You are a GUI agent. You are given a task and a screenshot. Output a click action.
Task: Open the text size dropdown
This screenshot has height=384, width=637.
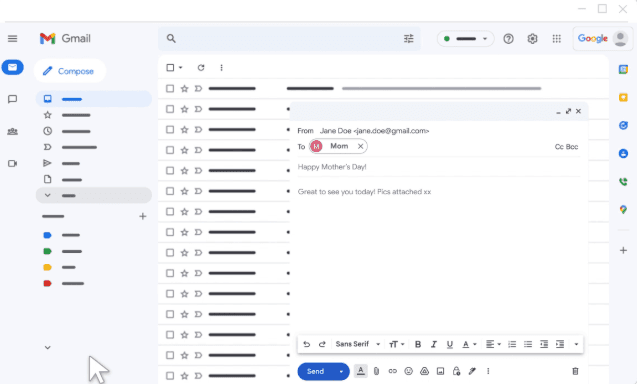[396, 344]
